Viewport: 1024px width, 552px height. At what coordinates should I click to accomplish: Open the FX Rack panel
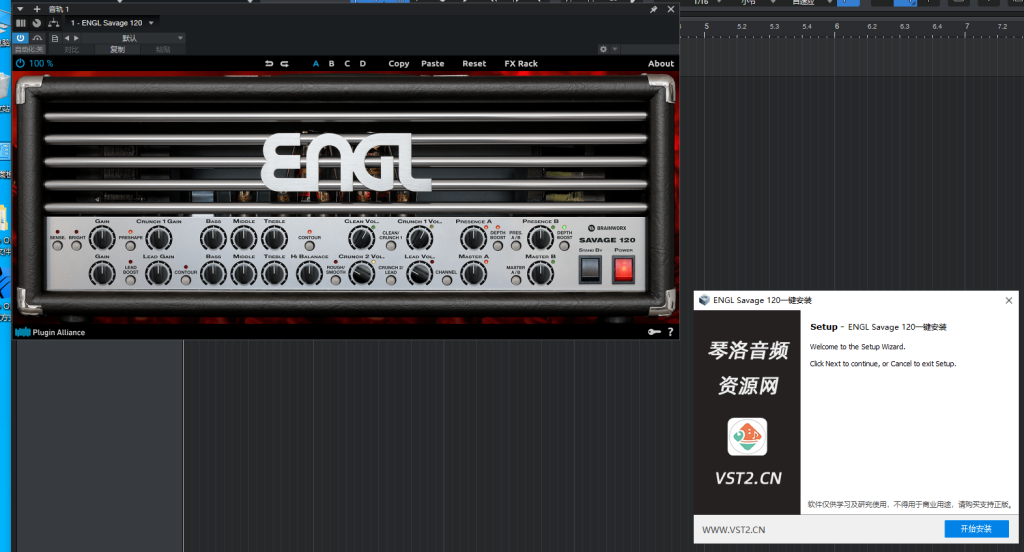[x=520, y=64]
